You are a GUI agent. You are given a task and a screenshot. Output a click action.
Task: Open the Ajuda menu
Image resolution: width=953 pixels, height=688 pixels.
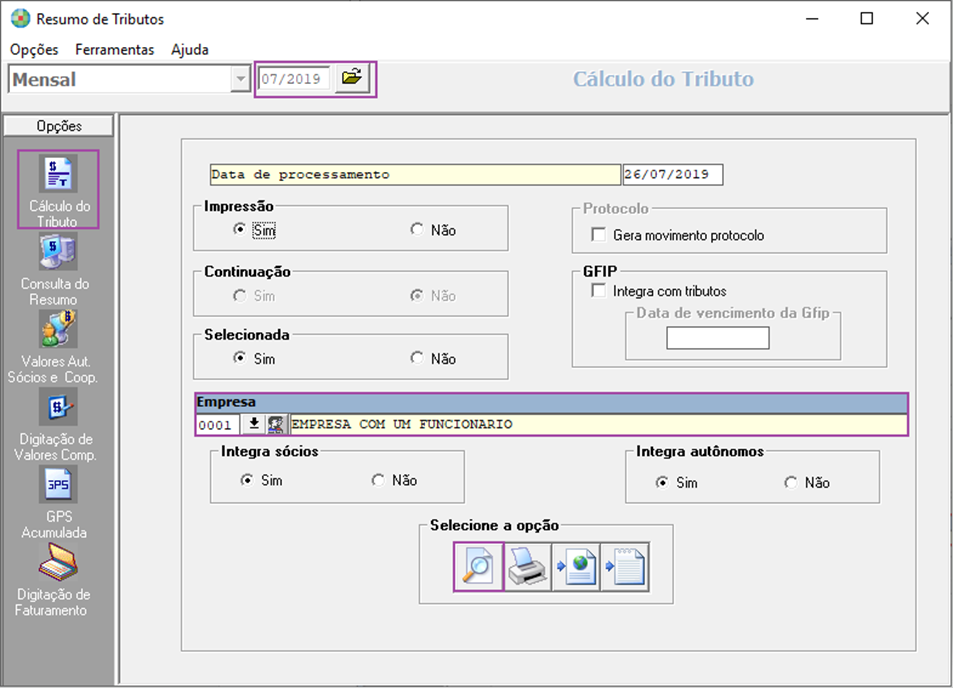click(190, 49)
